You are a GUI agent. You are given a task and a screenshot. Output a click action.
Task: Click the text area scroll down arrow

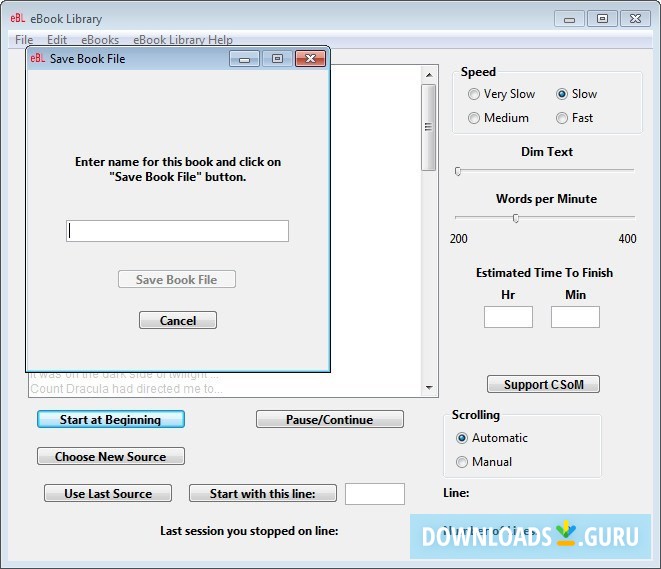click(429, 387)
